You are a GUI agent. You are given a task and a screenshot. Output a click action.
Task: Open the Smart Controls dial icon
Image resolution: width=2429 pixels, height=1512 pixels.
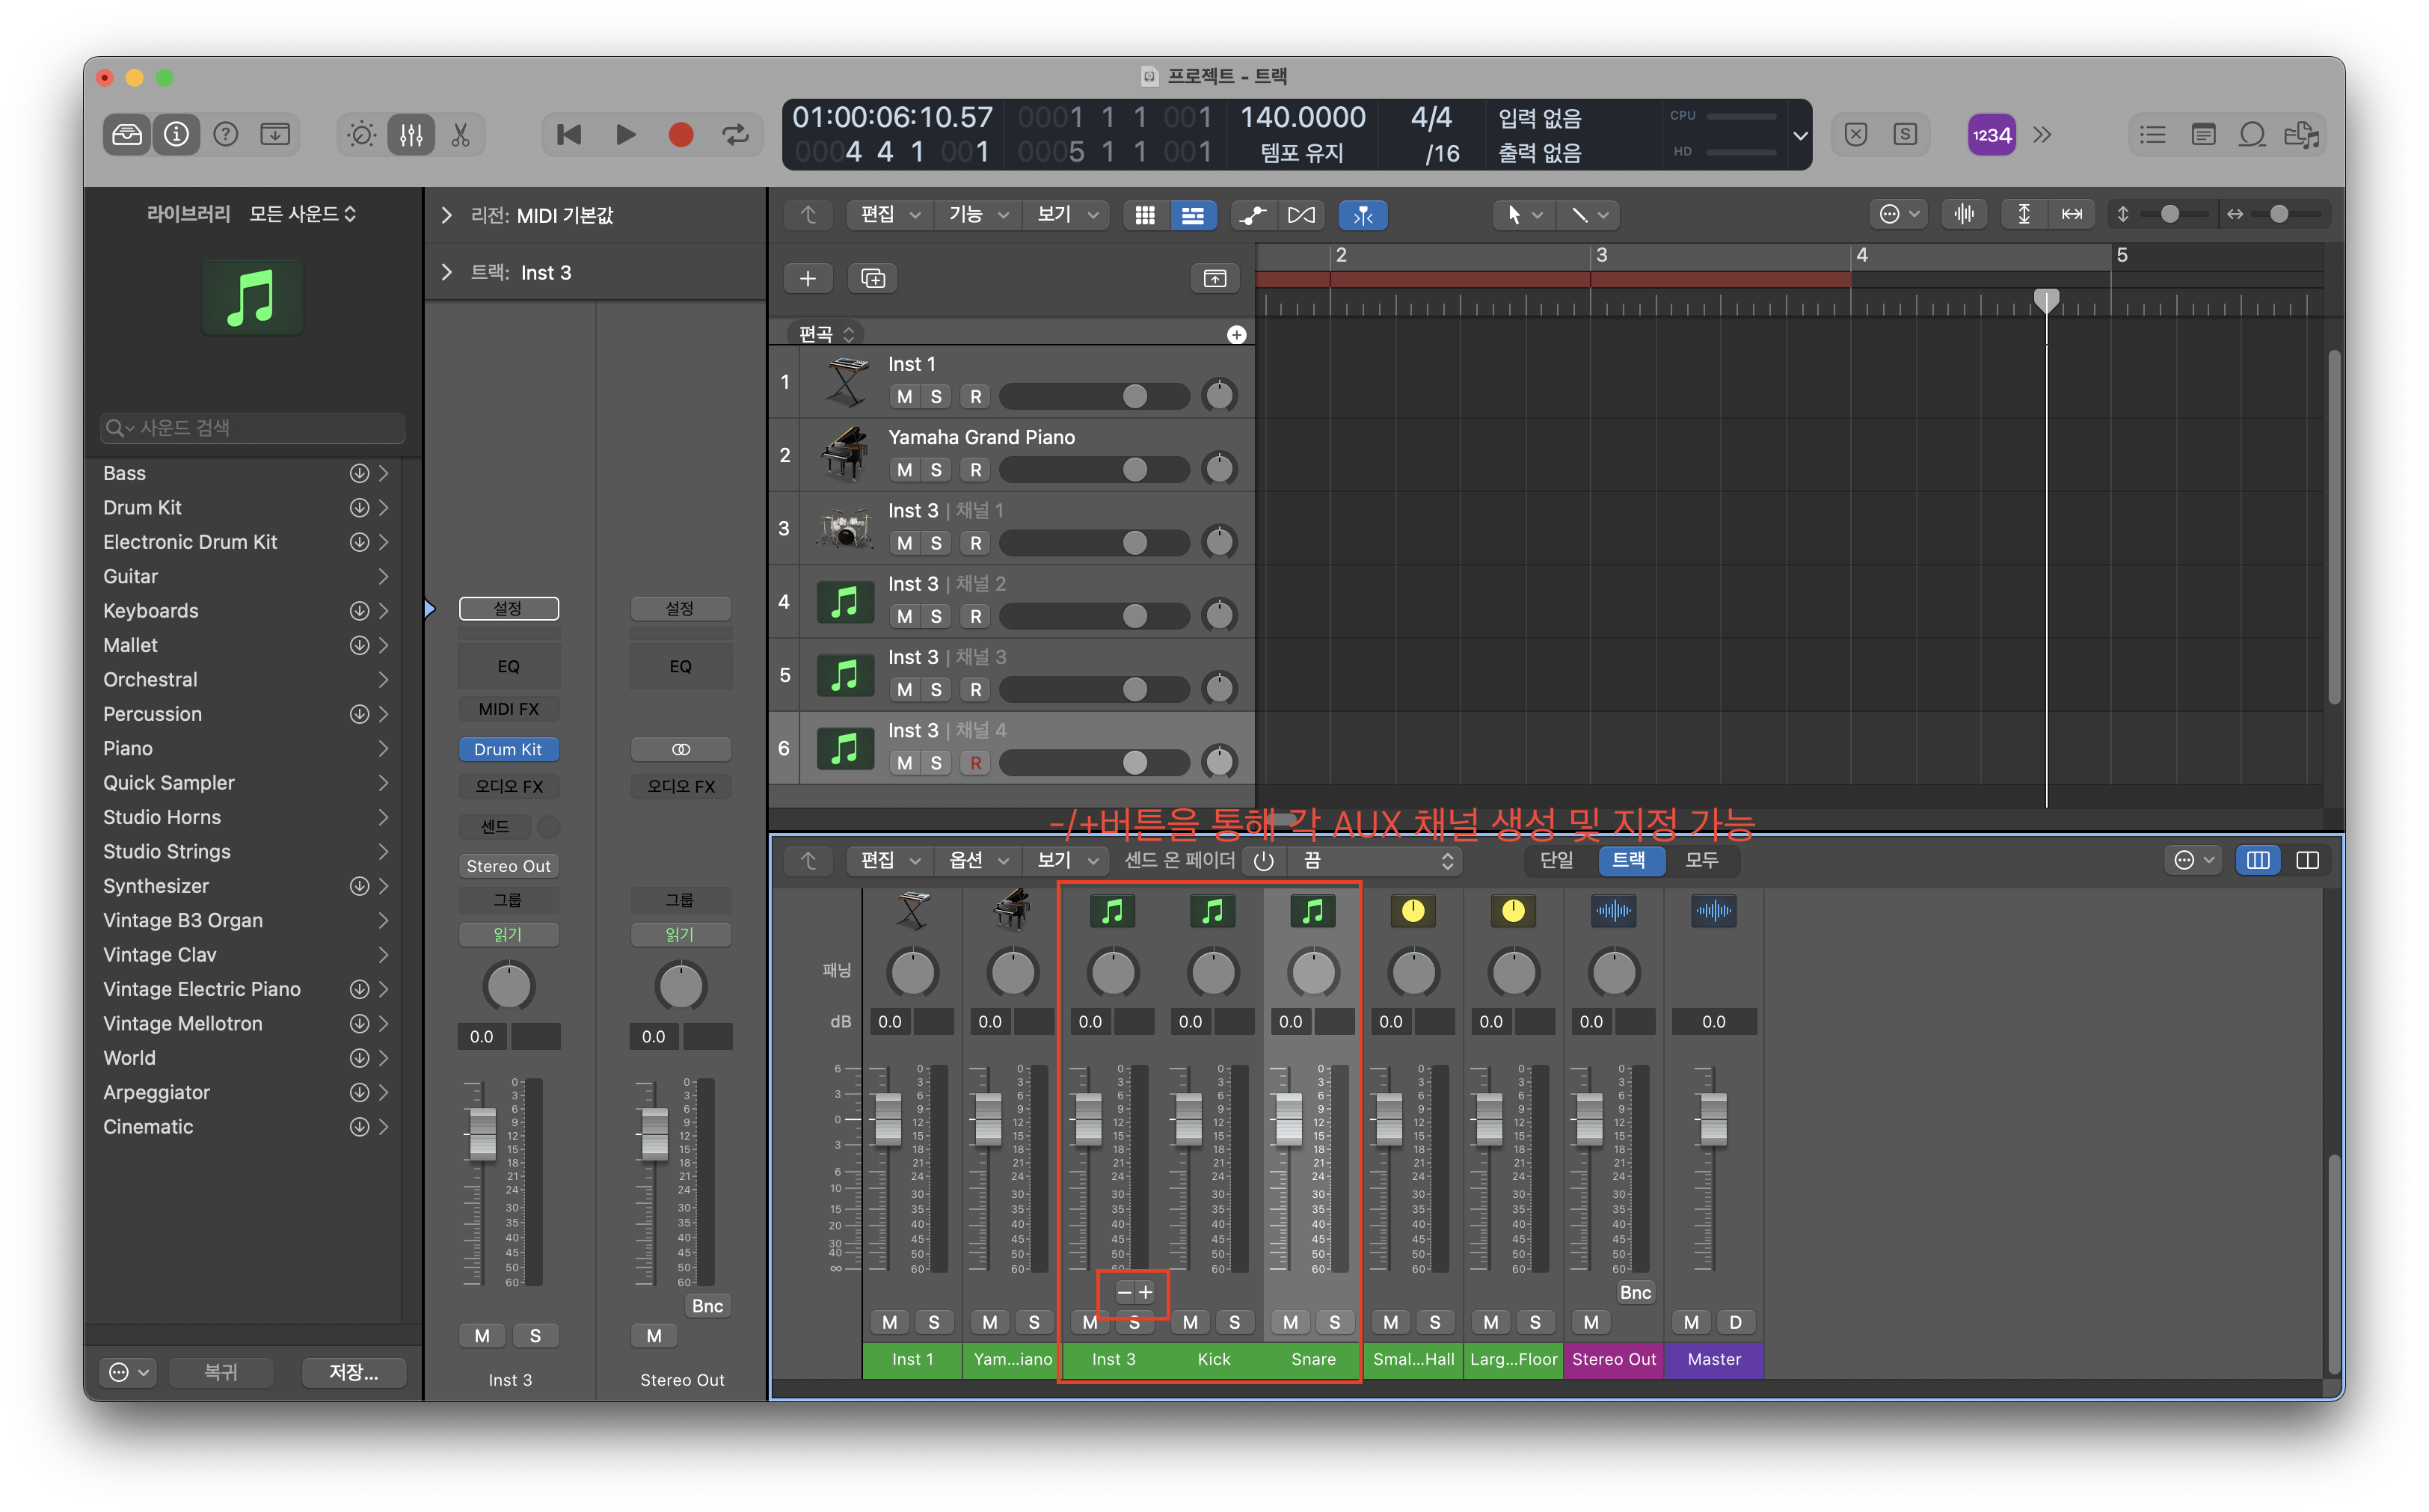click(361, 135)
